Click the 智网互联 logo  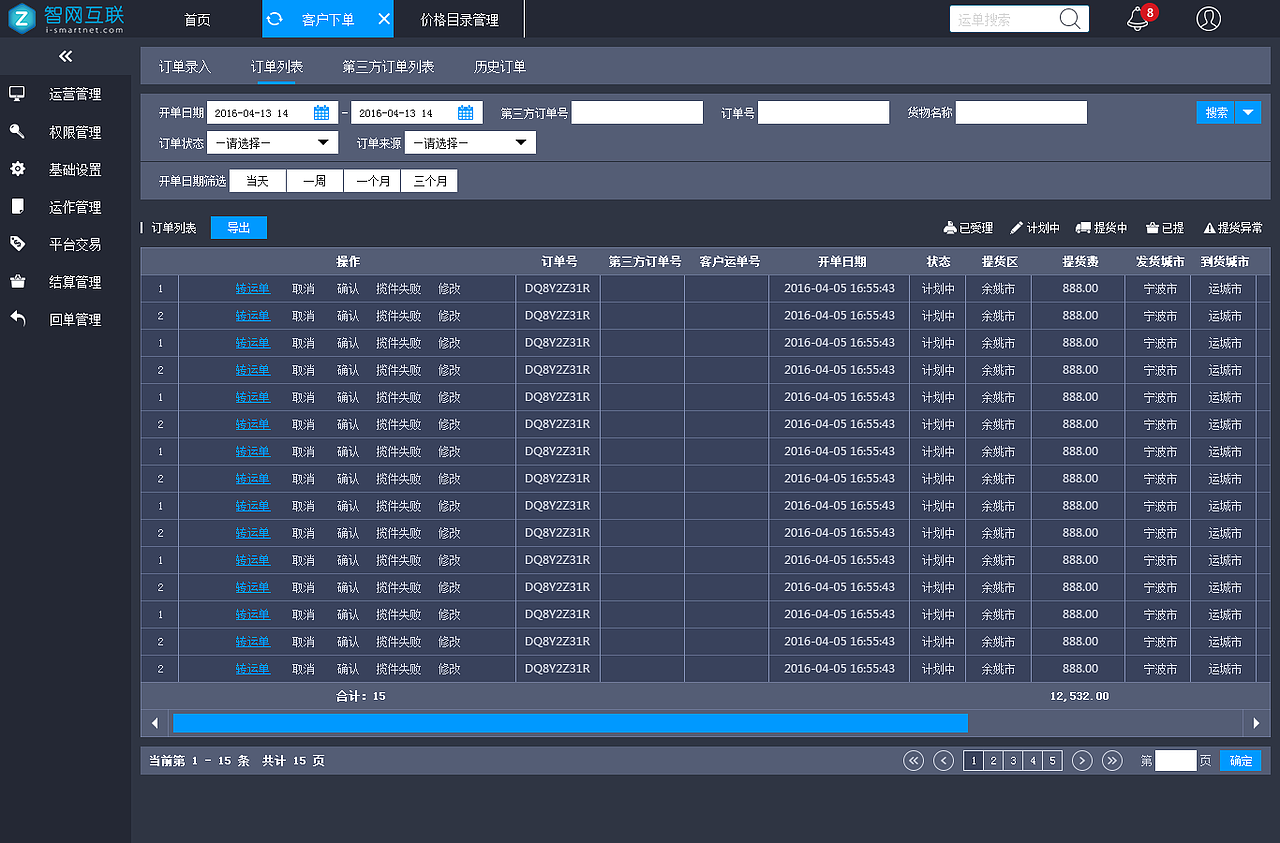pyautogui.click(x=66, y=19)
